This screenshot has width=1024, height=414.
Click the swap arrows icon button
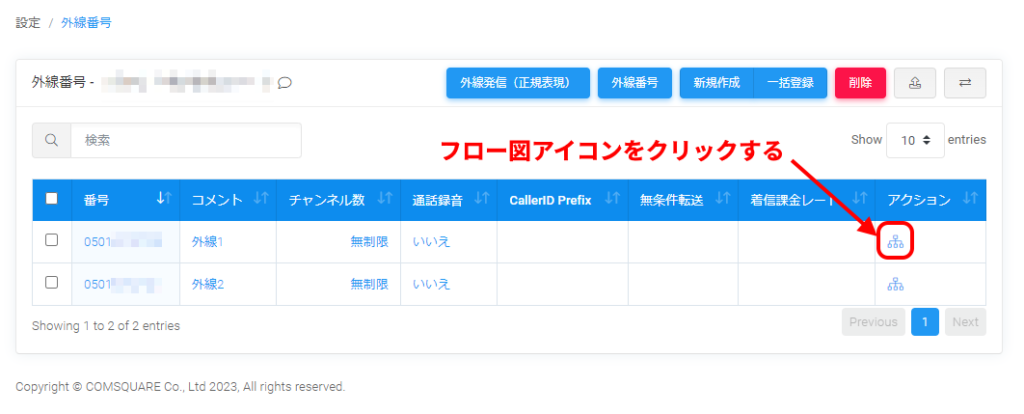point(965,84)
